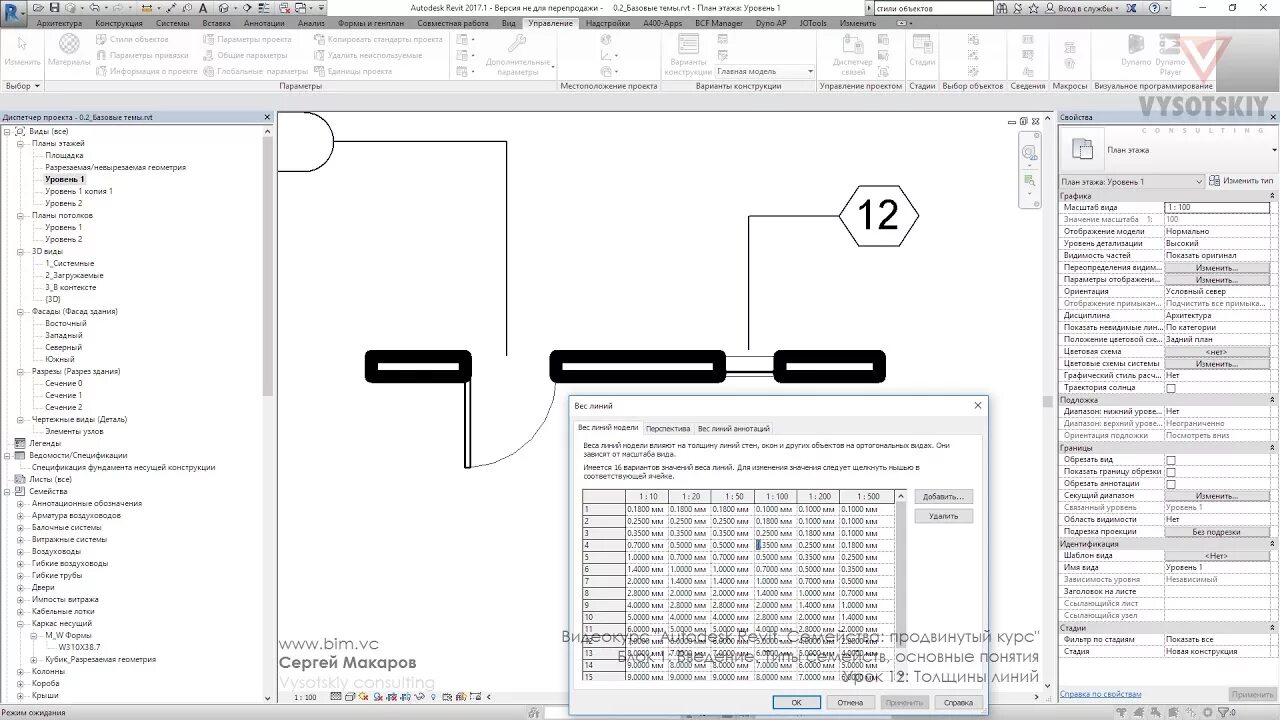The height and width of the screenshot is (720, 1280).
Task: Click the Цветовая схема <нет> button
Action: [1216, 352]
